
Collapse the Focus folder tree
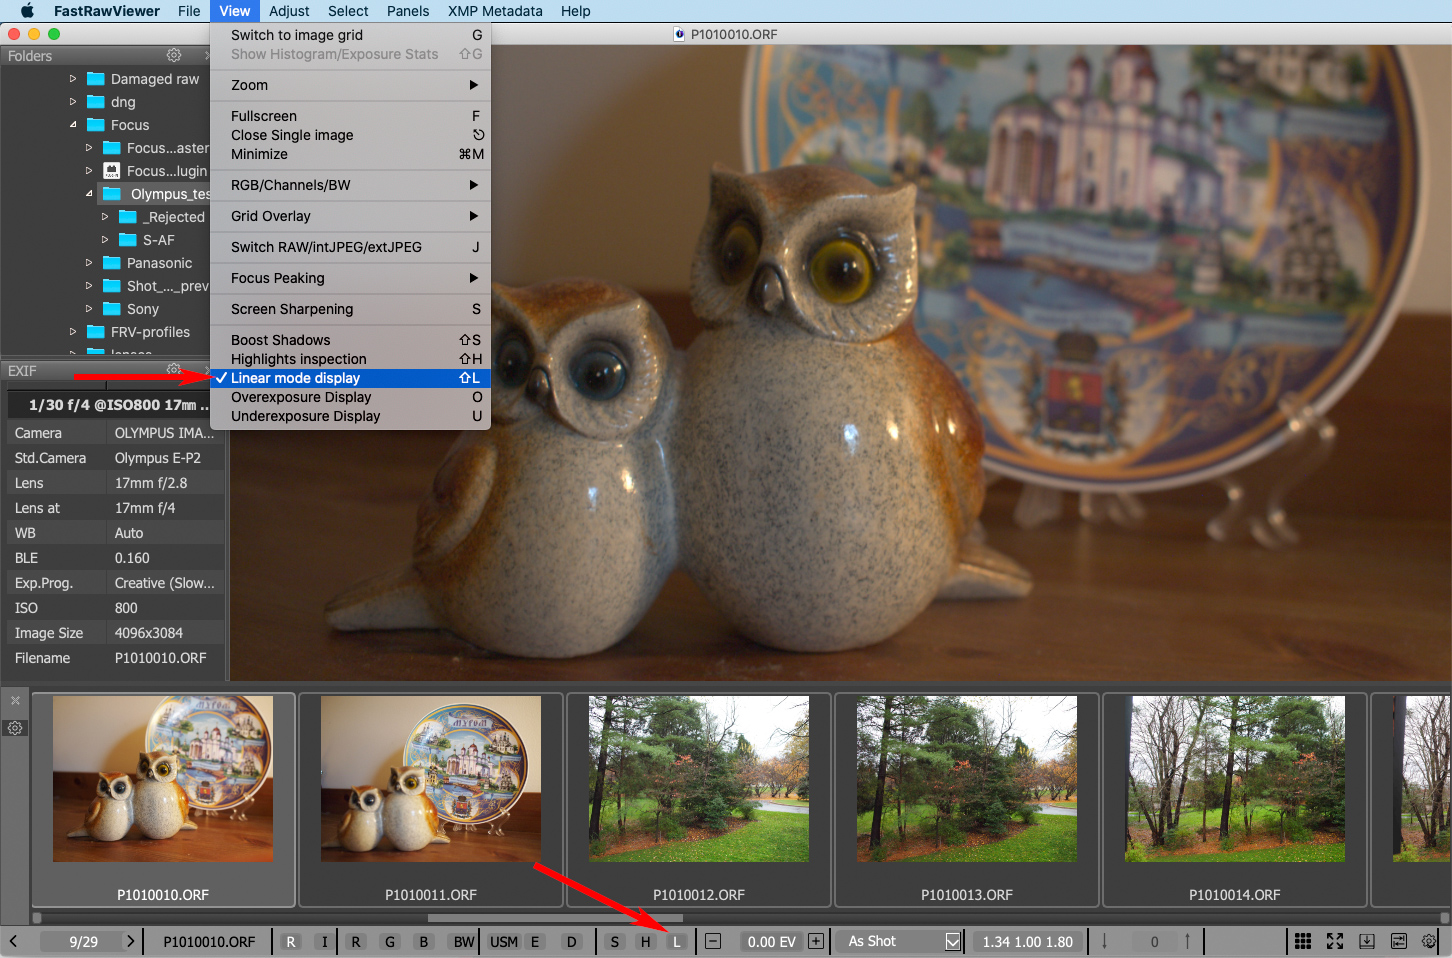[73, 125]
